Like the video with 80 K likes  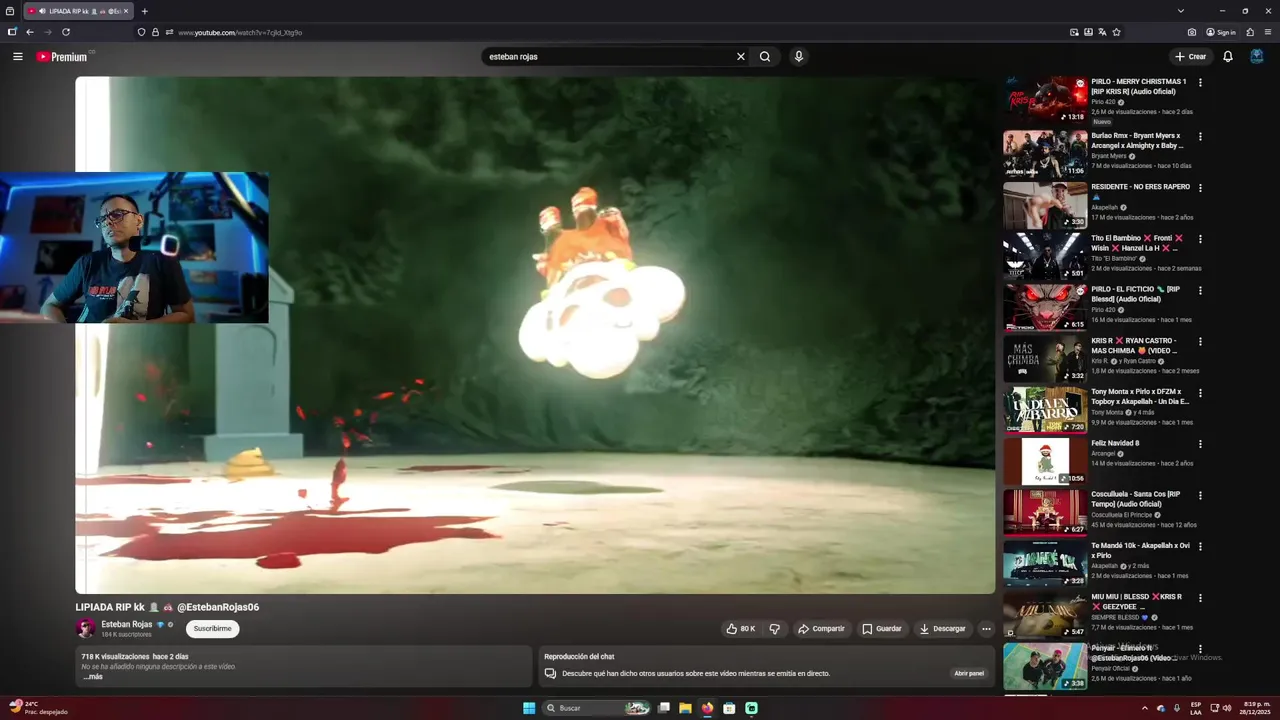tap(740, 629)
